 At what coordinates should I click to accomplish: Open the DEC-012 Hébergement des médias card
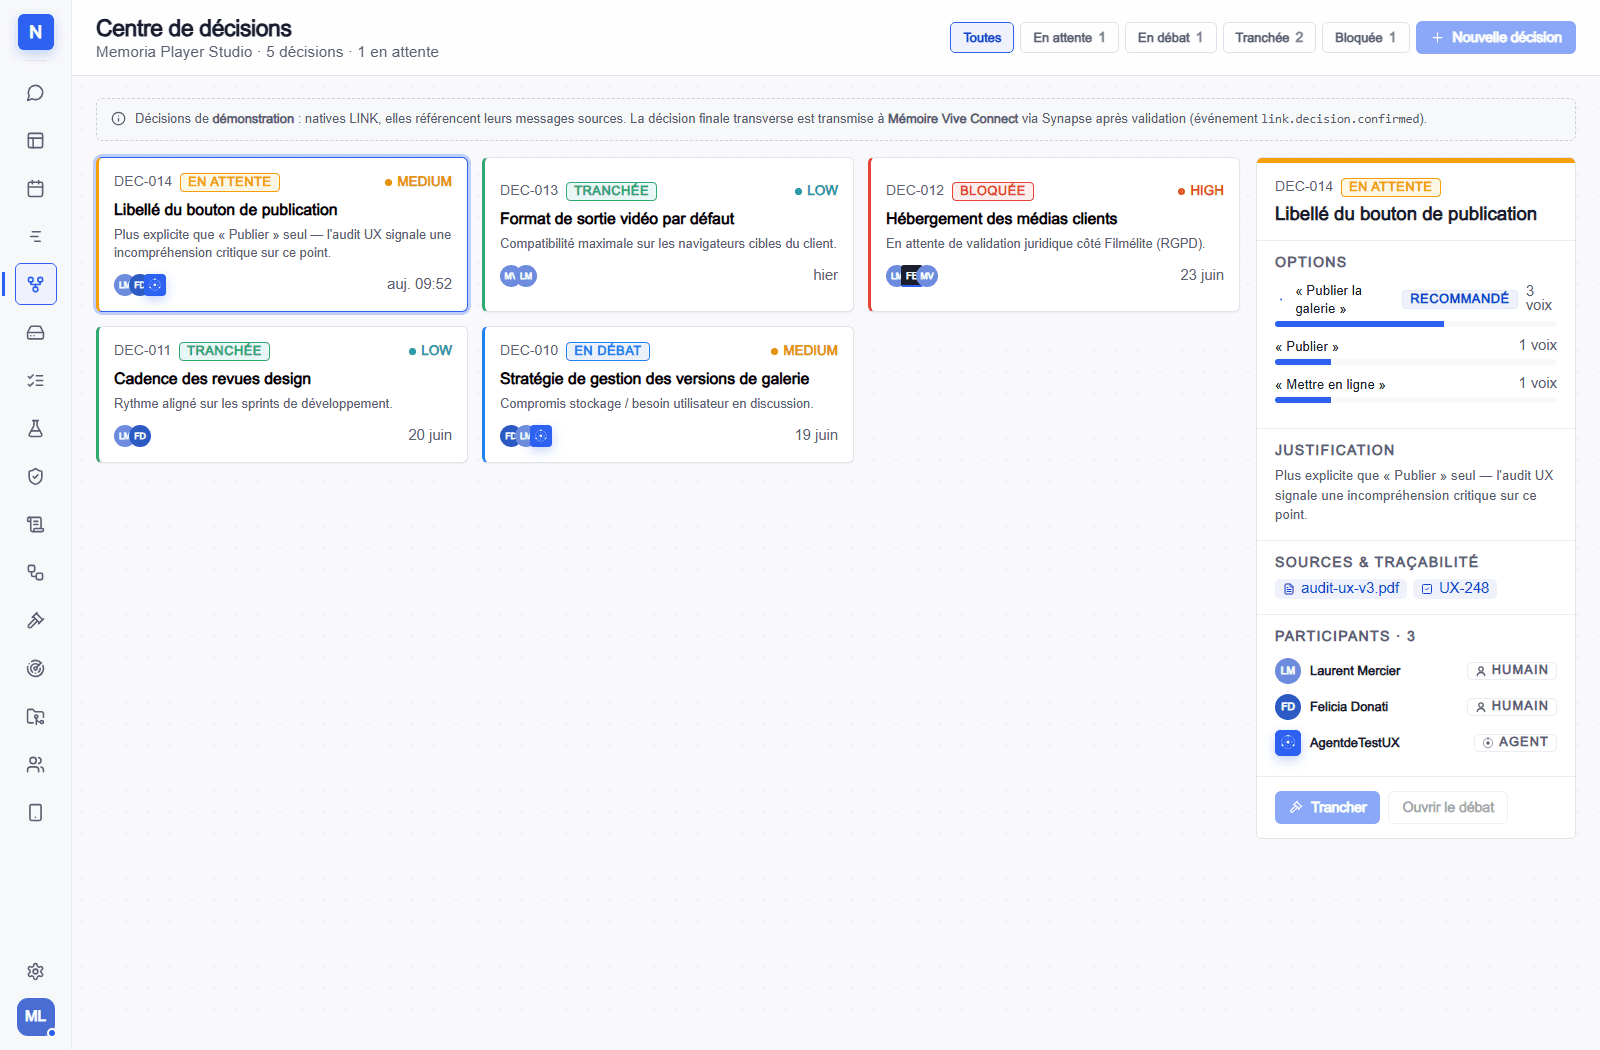click(x=1054, y=234)
